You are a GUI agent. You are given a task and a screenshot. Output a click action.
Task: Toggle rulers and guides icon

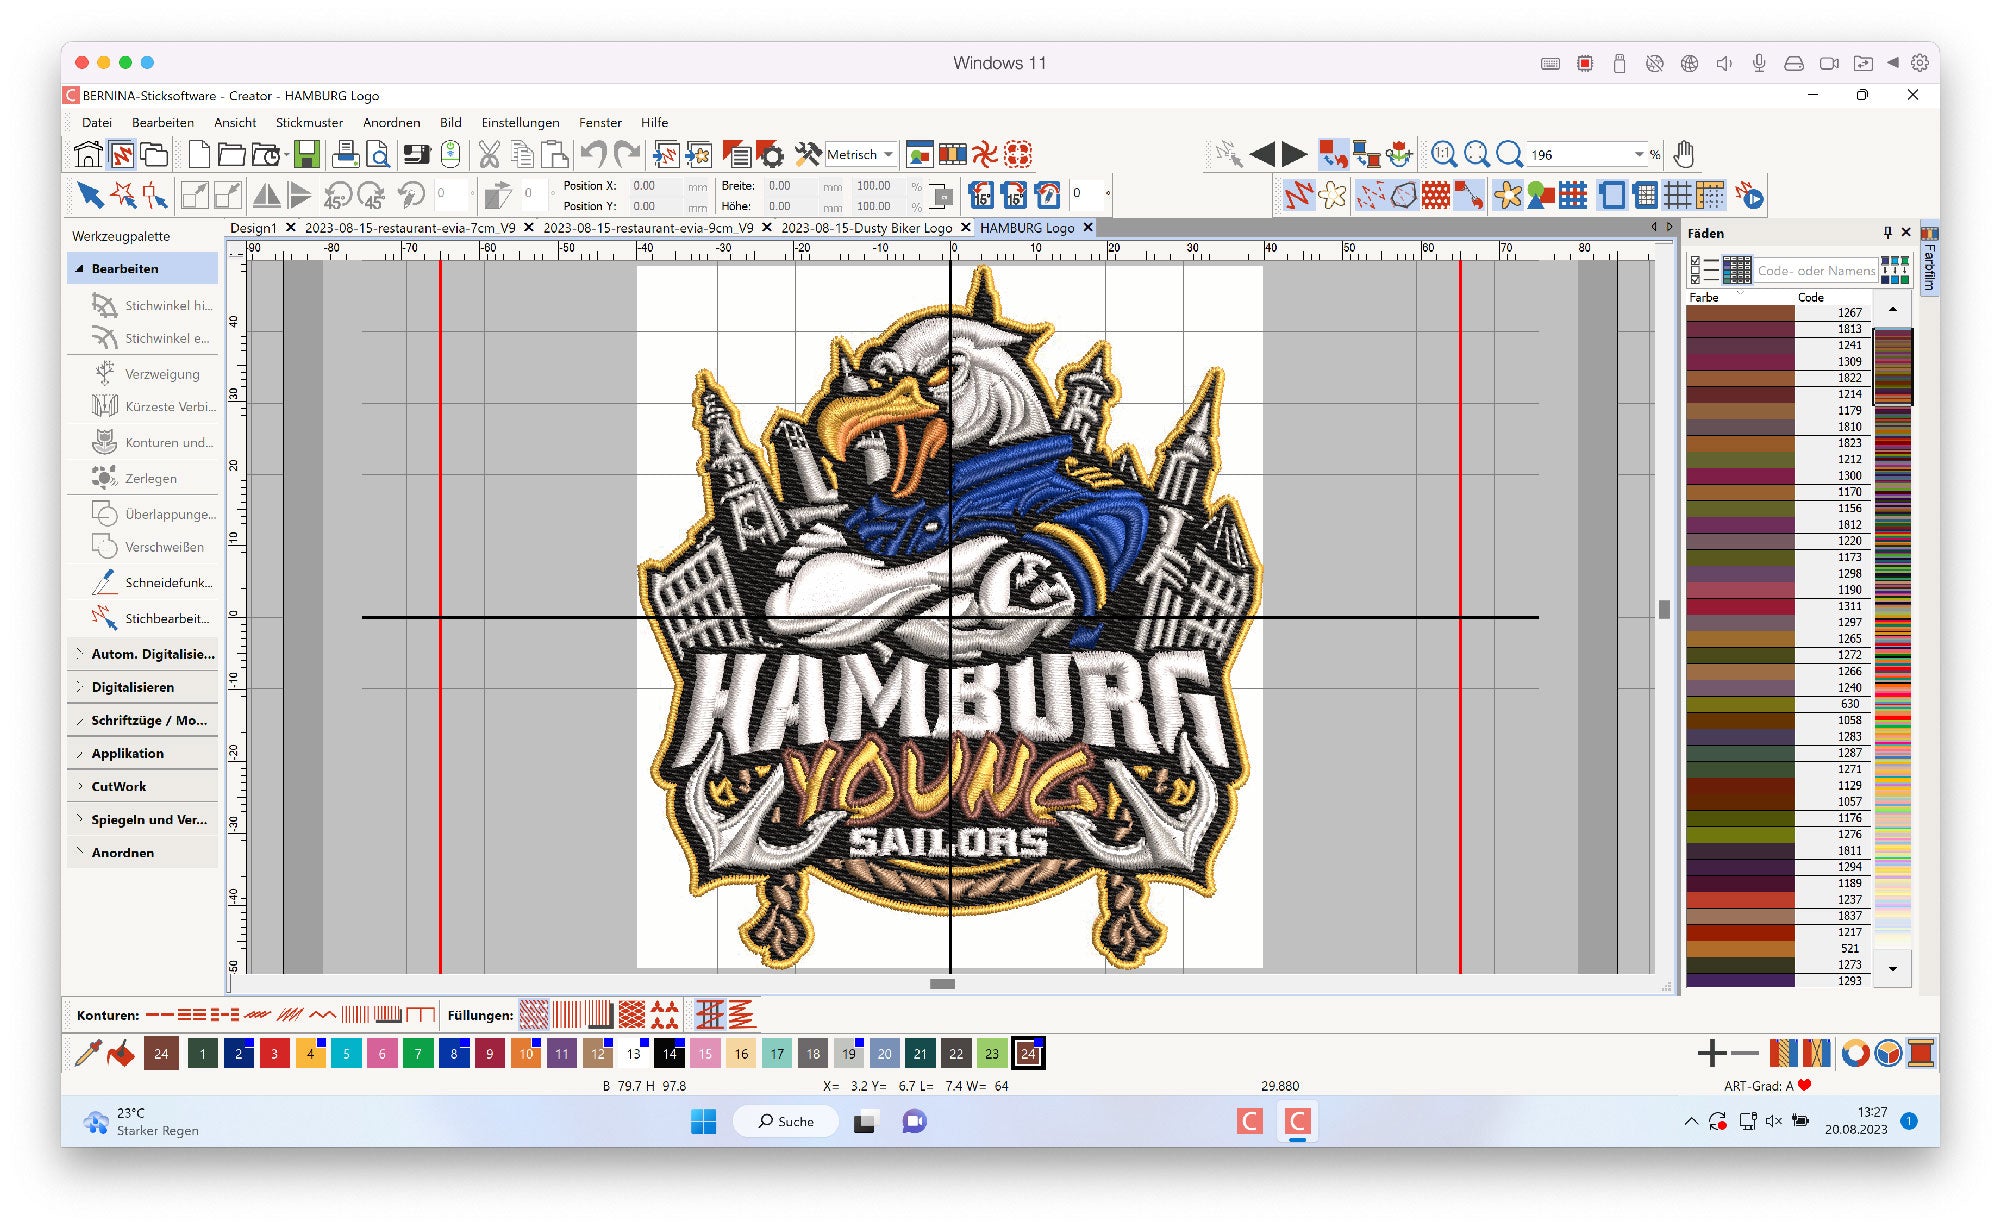click(1710, 195)
